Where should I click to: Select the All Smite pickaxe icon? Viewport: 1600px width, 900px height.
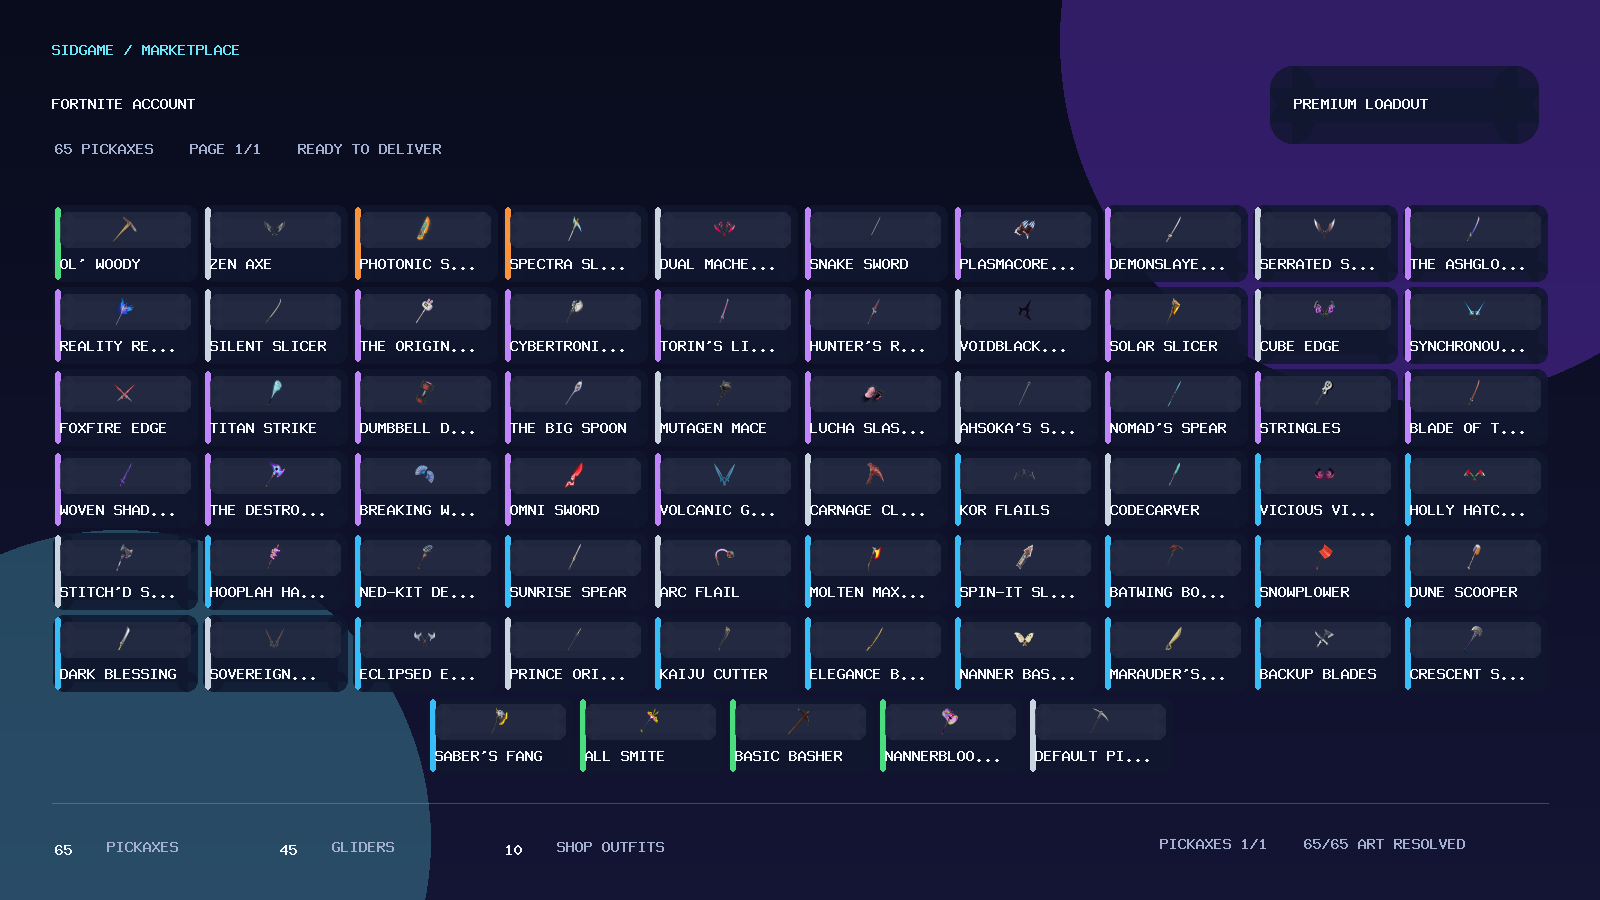point(650,721)
